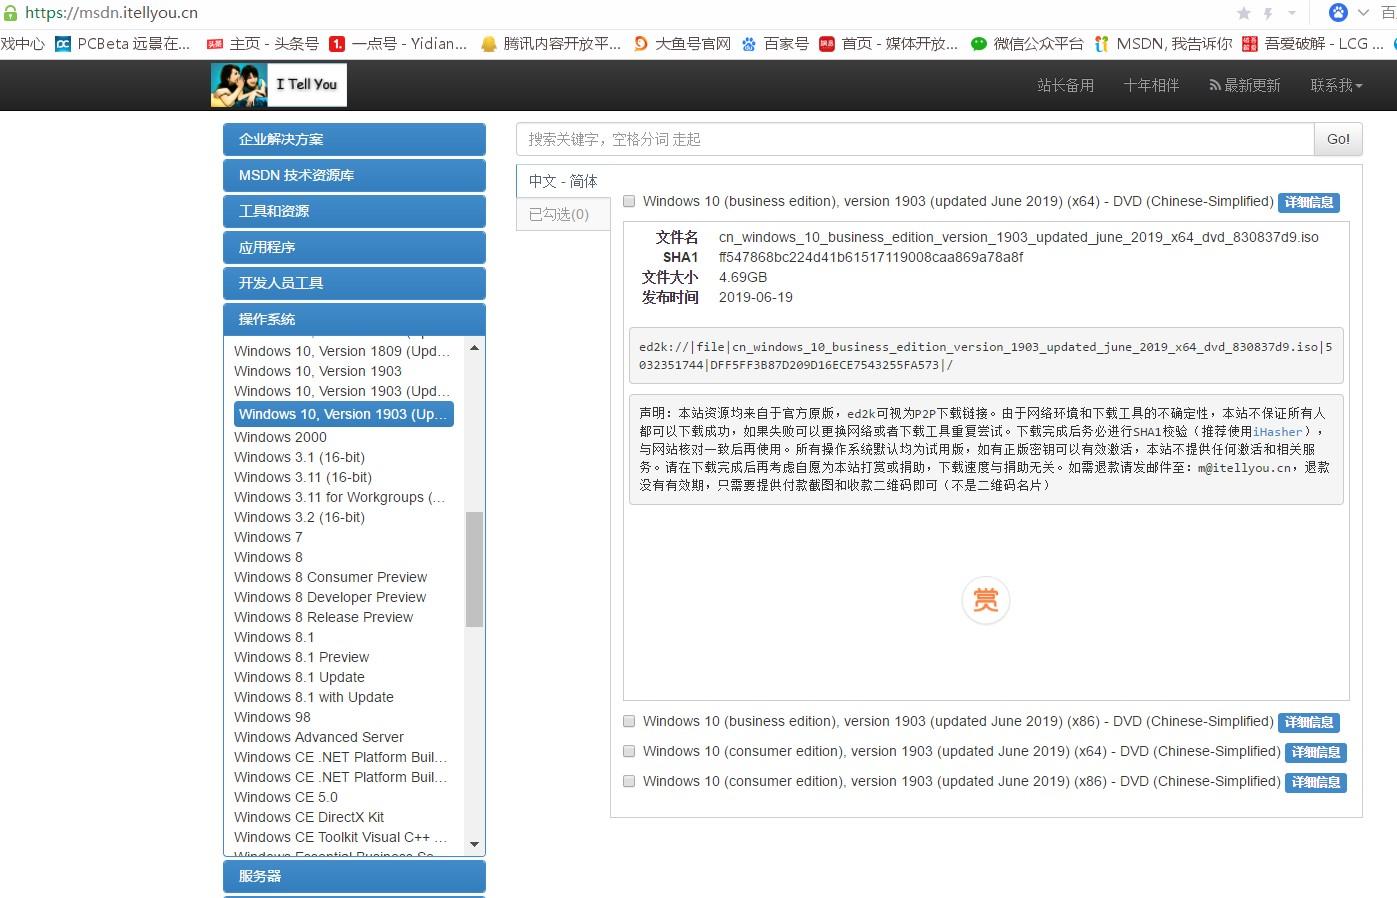Screen dimensions: 1397x898
Task: Open the 主页 - 头条号 bookmark
Action: coord(263,44)
